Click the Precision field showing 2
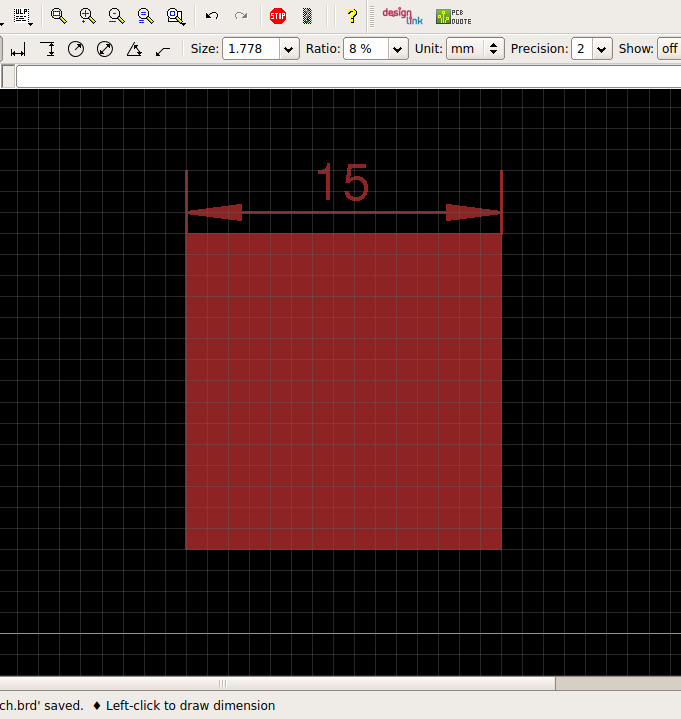The height and width of the screenshot is (719, 681). coord(582,49)
